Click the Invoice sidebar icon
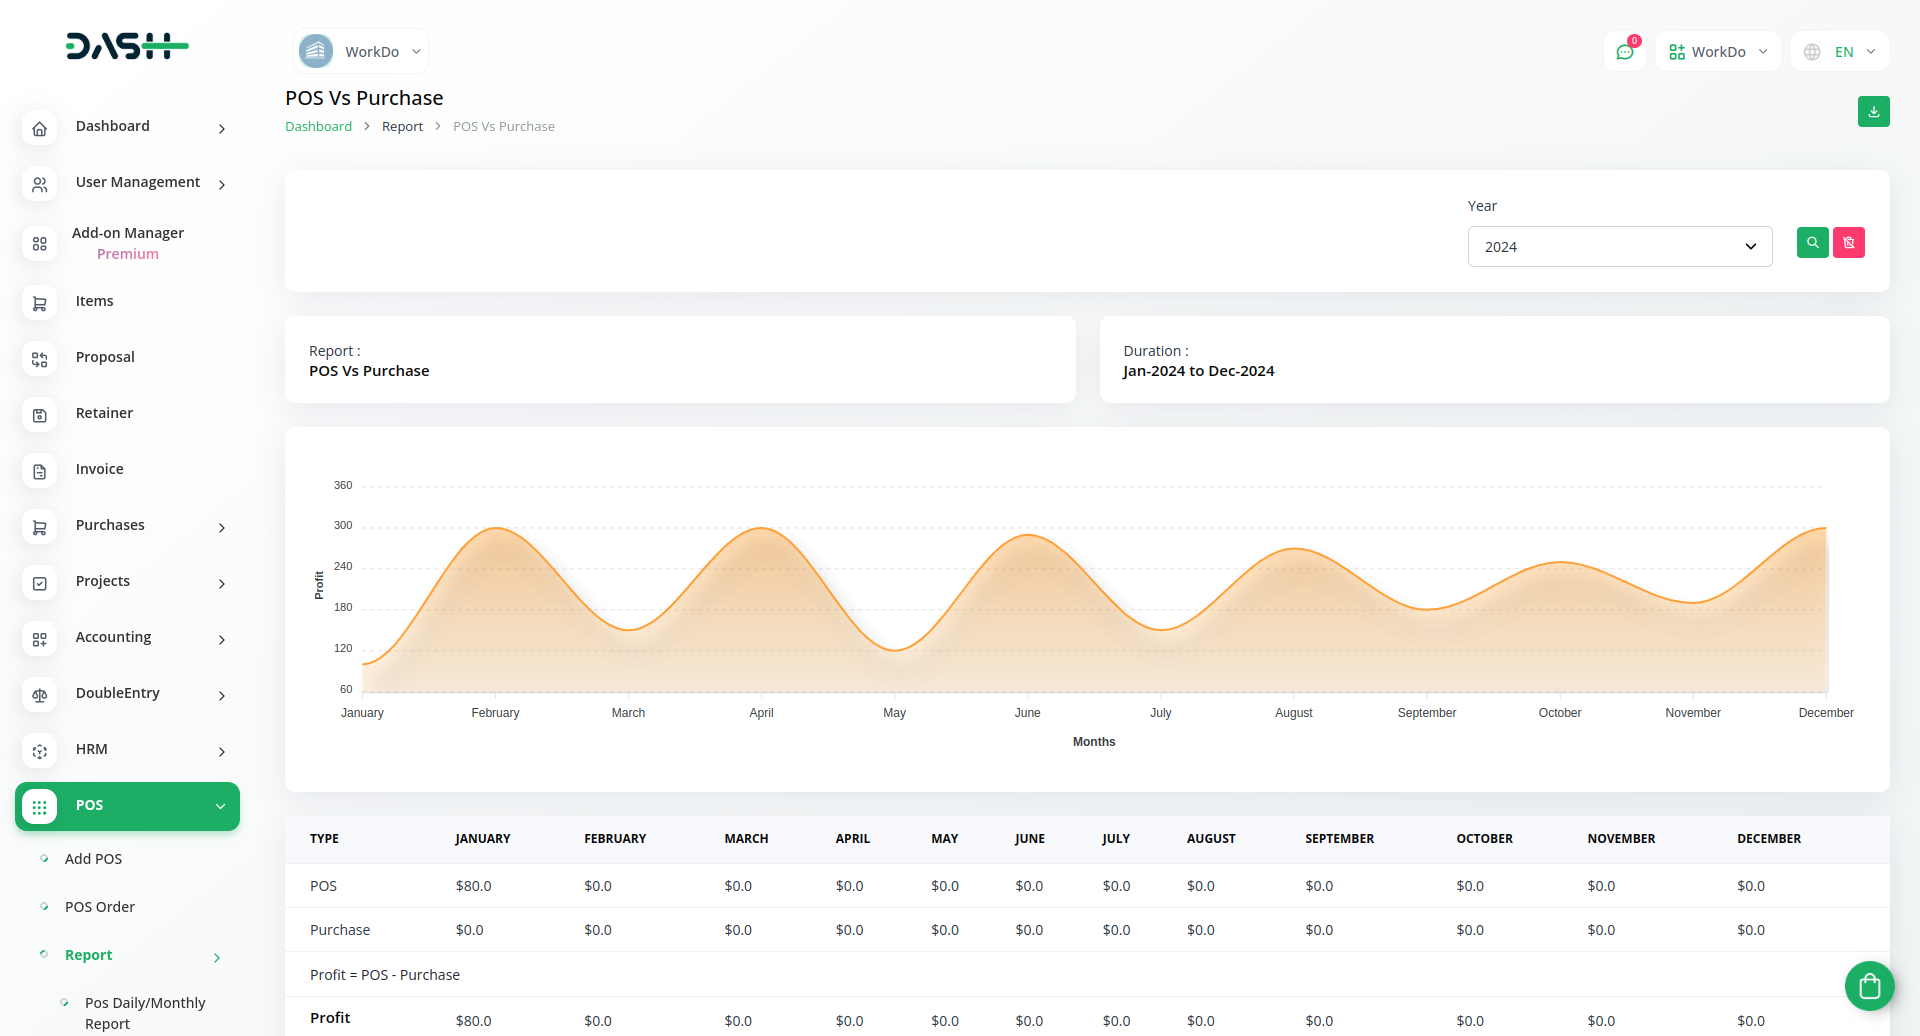 point(40,471)
